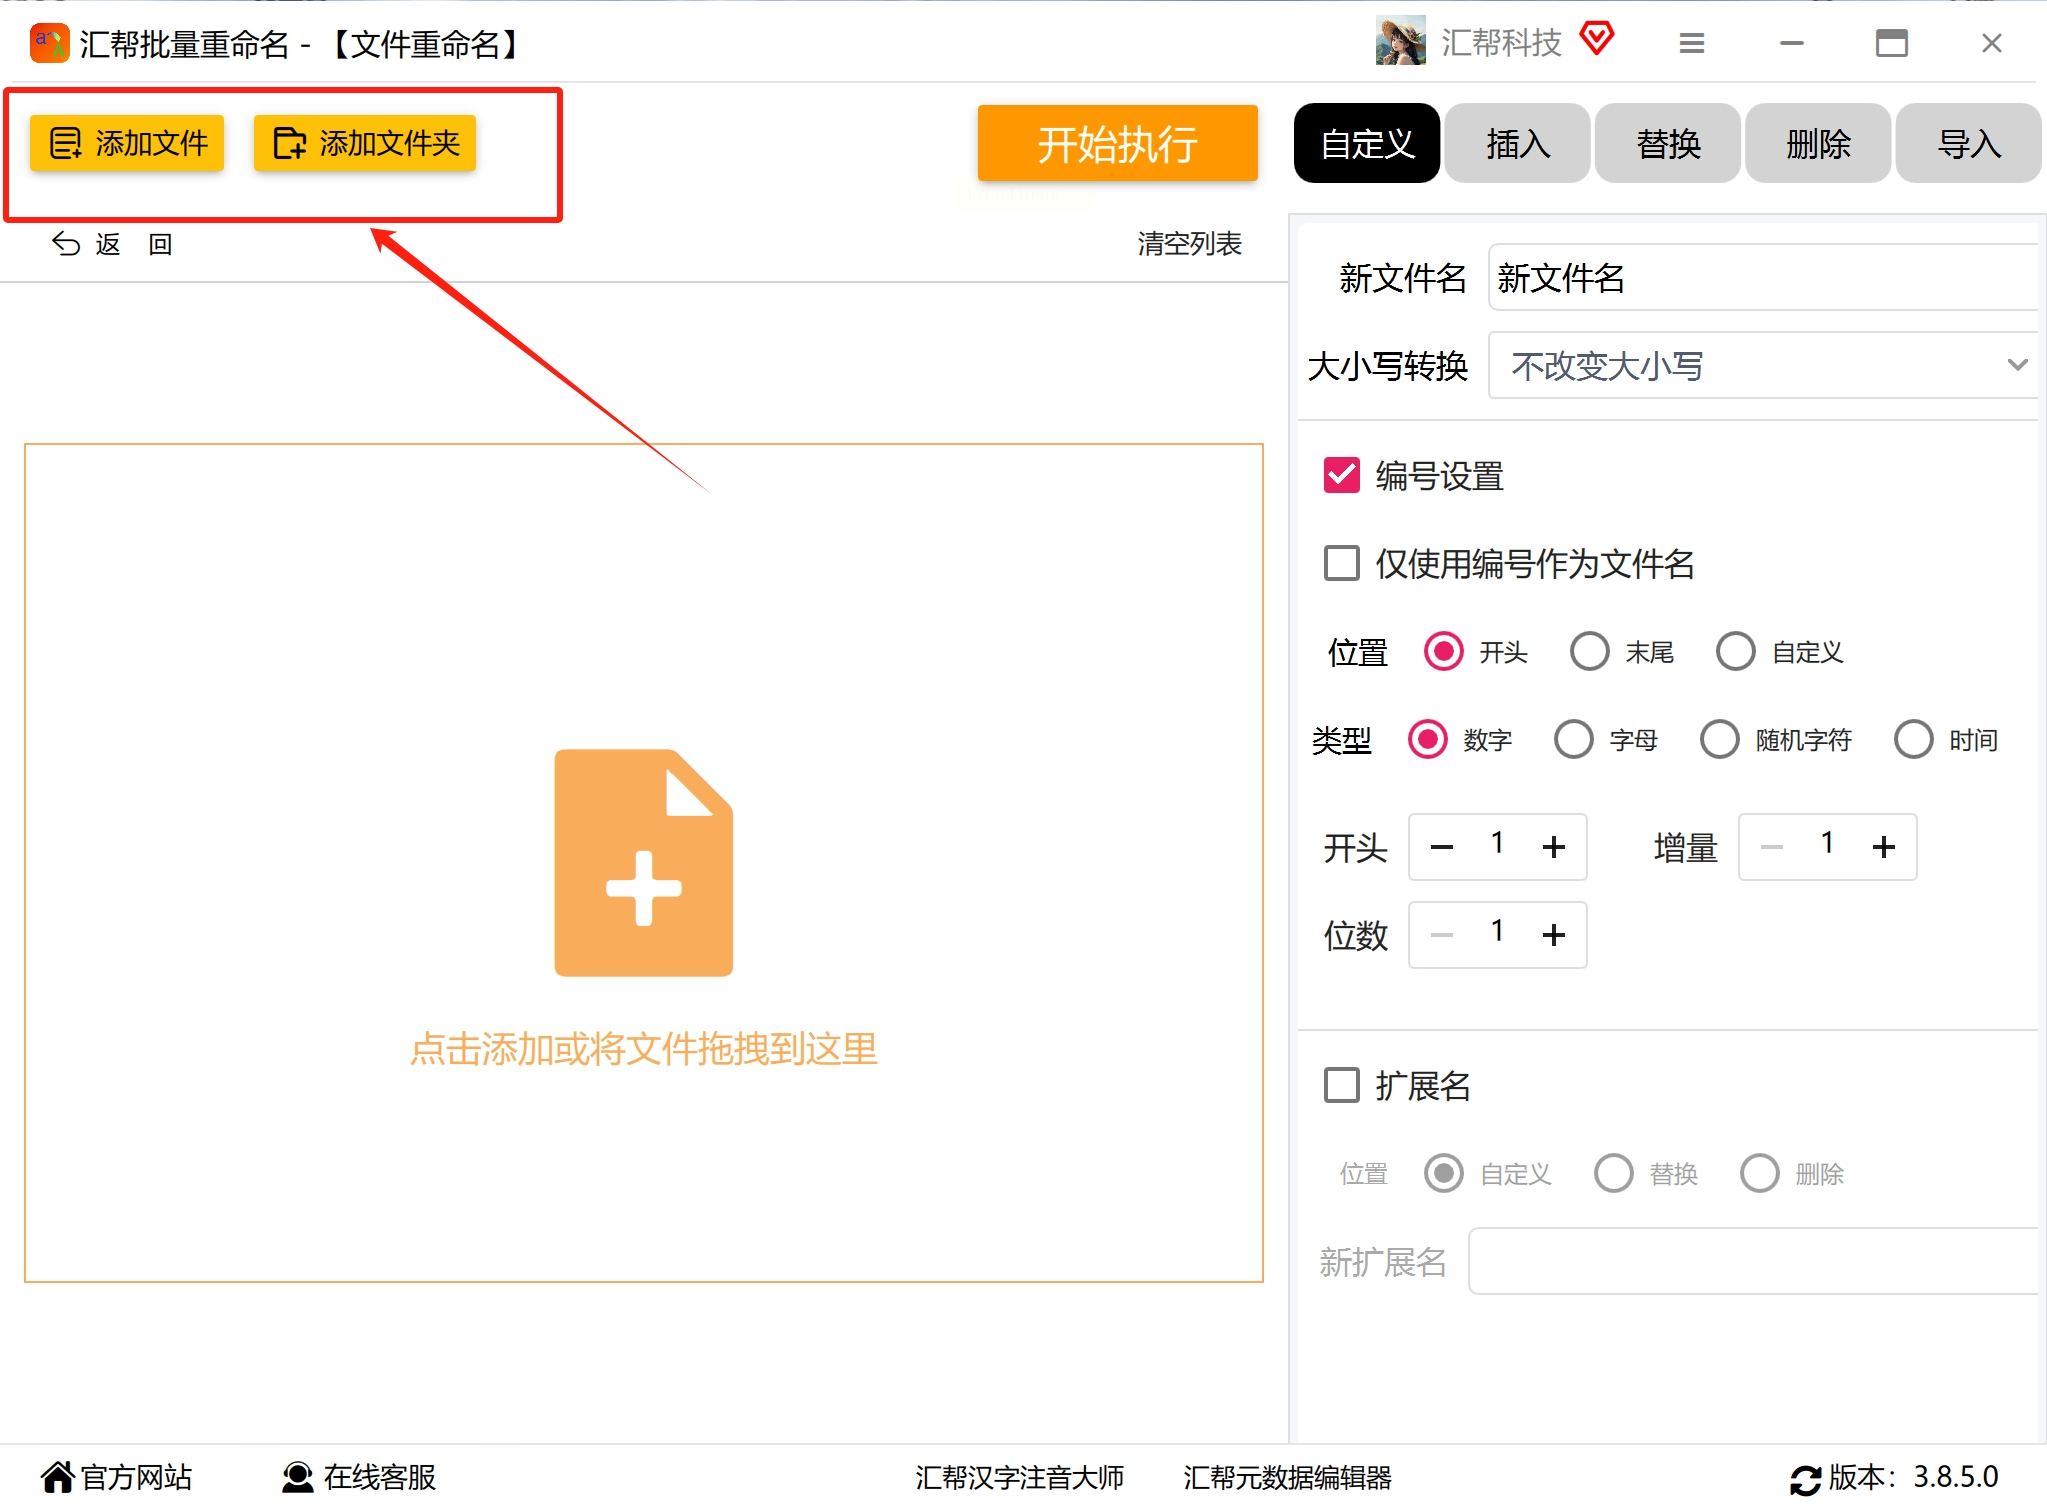2047x1509 pixels.
Task: Click the 添加文件夹 button
Action: click(x=365, y=143)
